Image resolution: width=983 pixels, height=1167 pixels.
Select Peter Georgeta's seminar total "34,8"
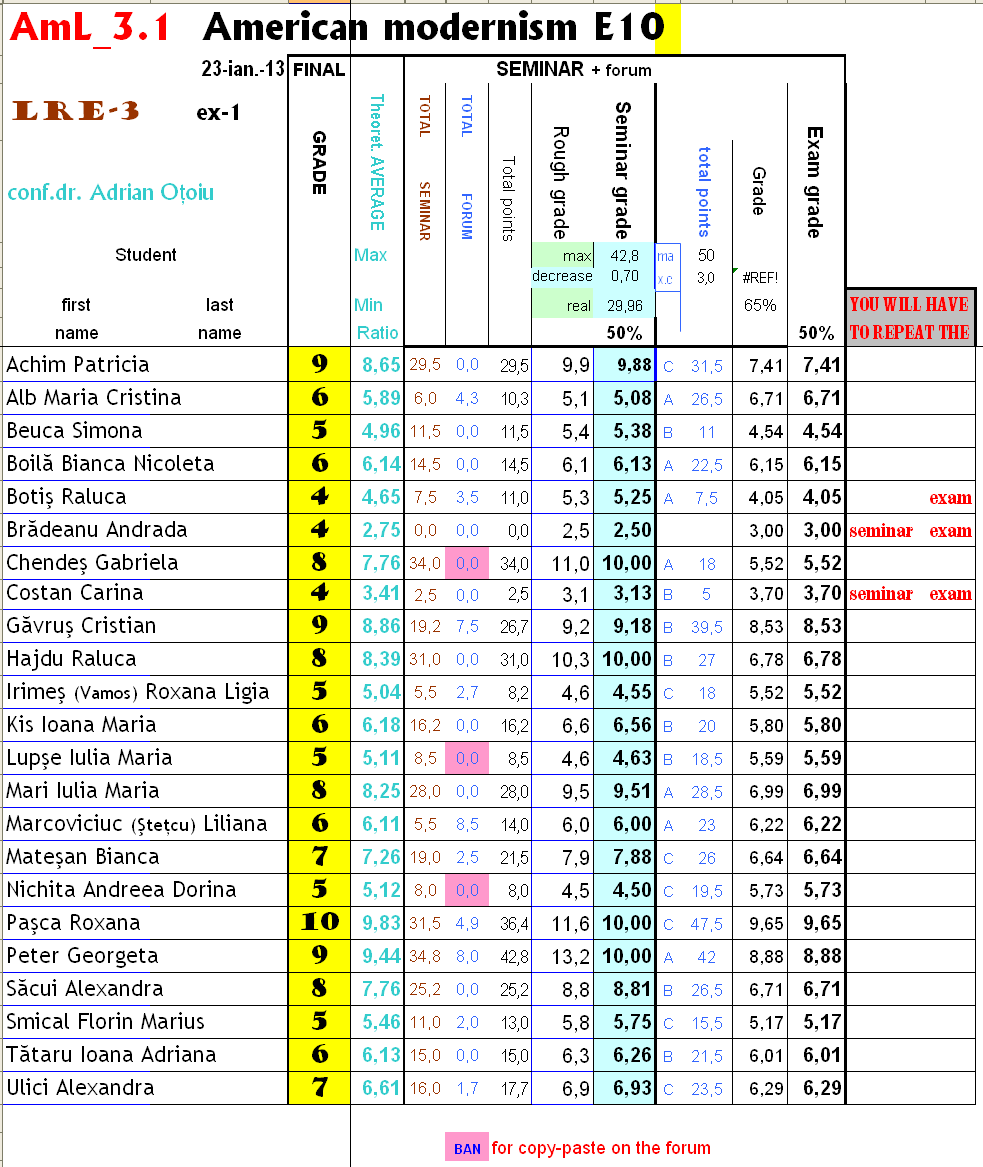point(425,956)
